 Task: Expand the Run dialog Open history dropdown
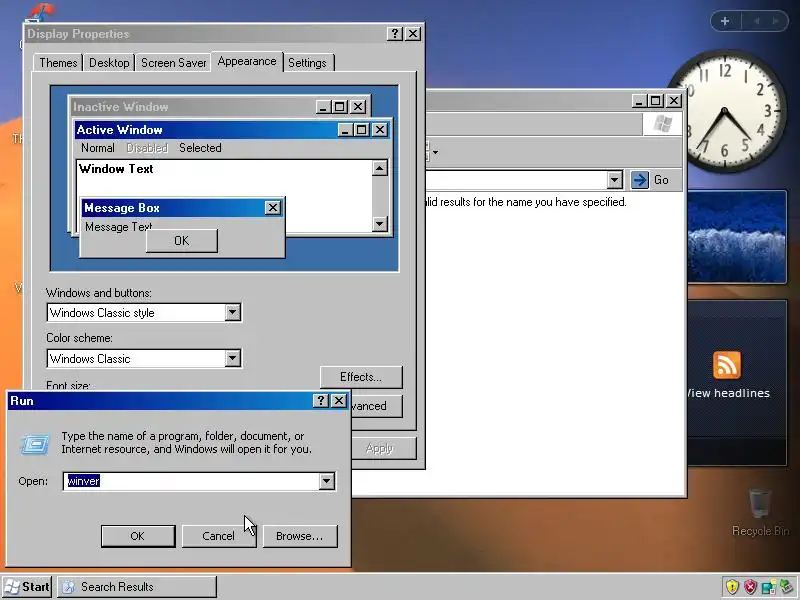point(327,481)
